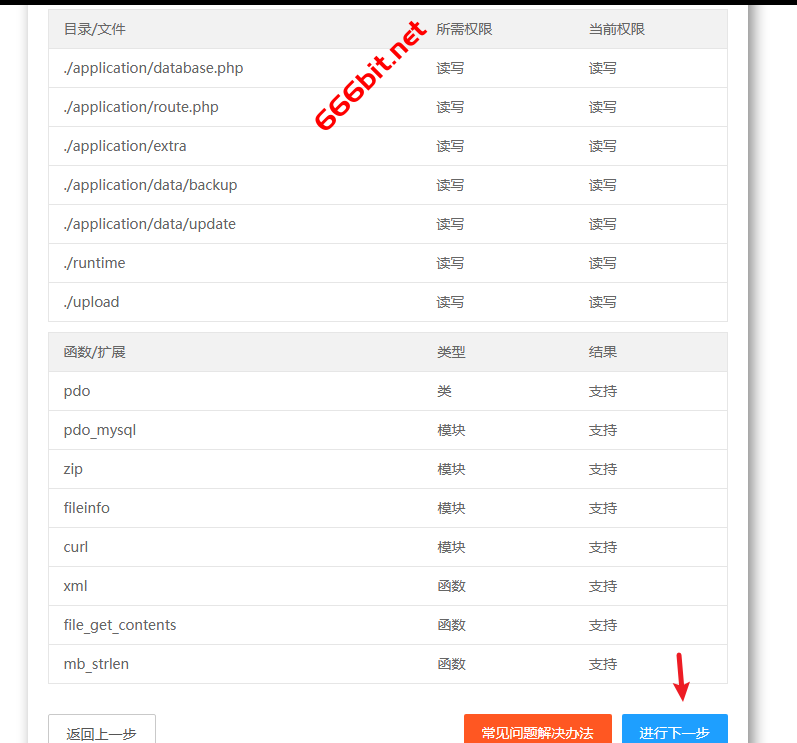Viewport: 797px width, 743px height.
Task: Open the 常见问题解决办法 help button
Action: point(537,730)
